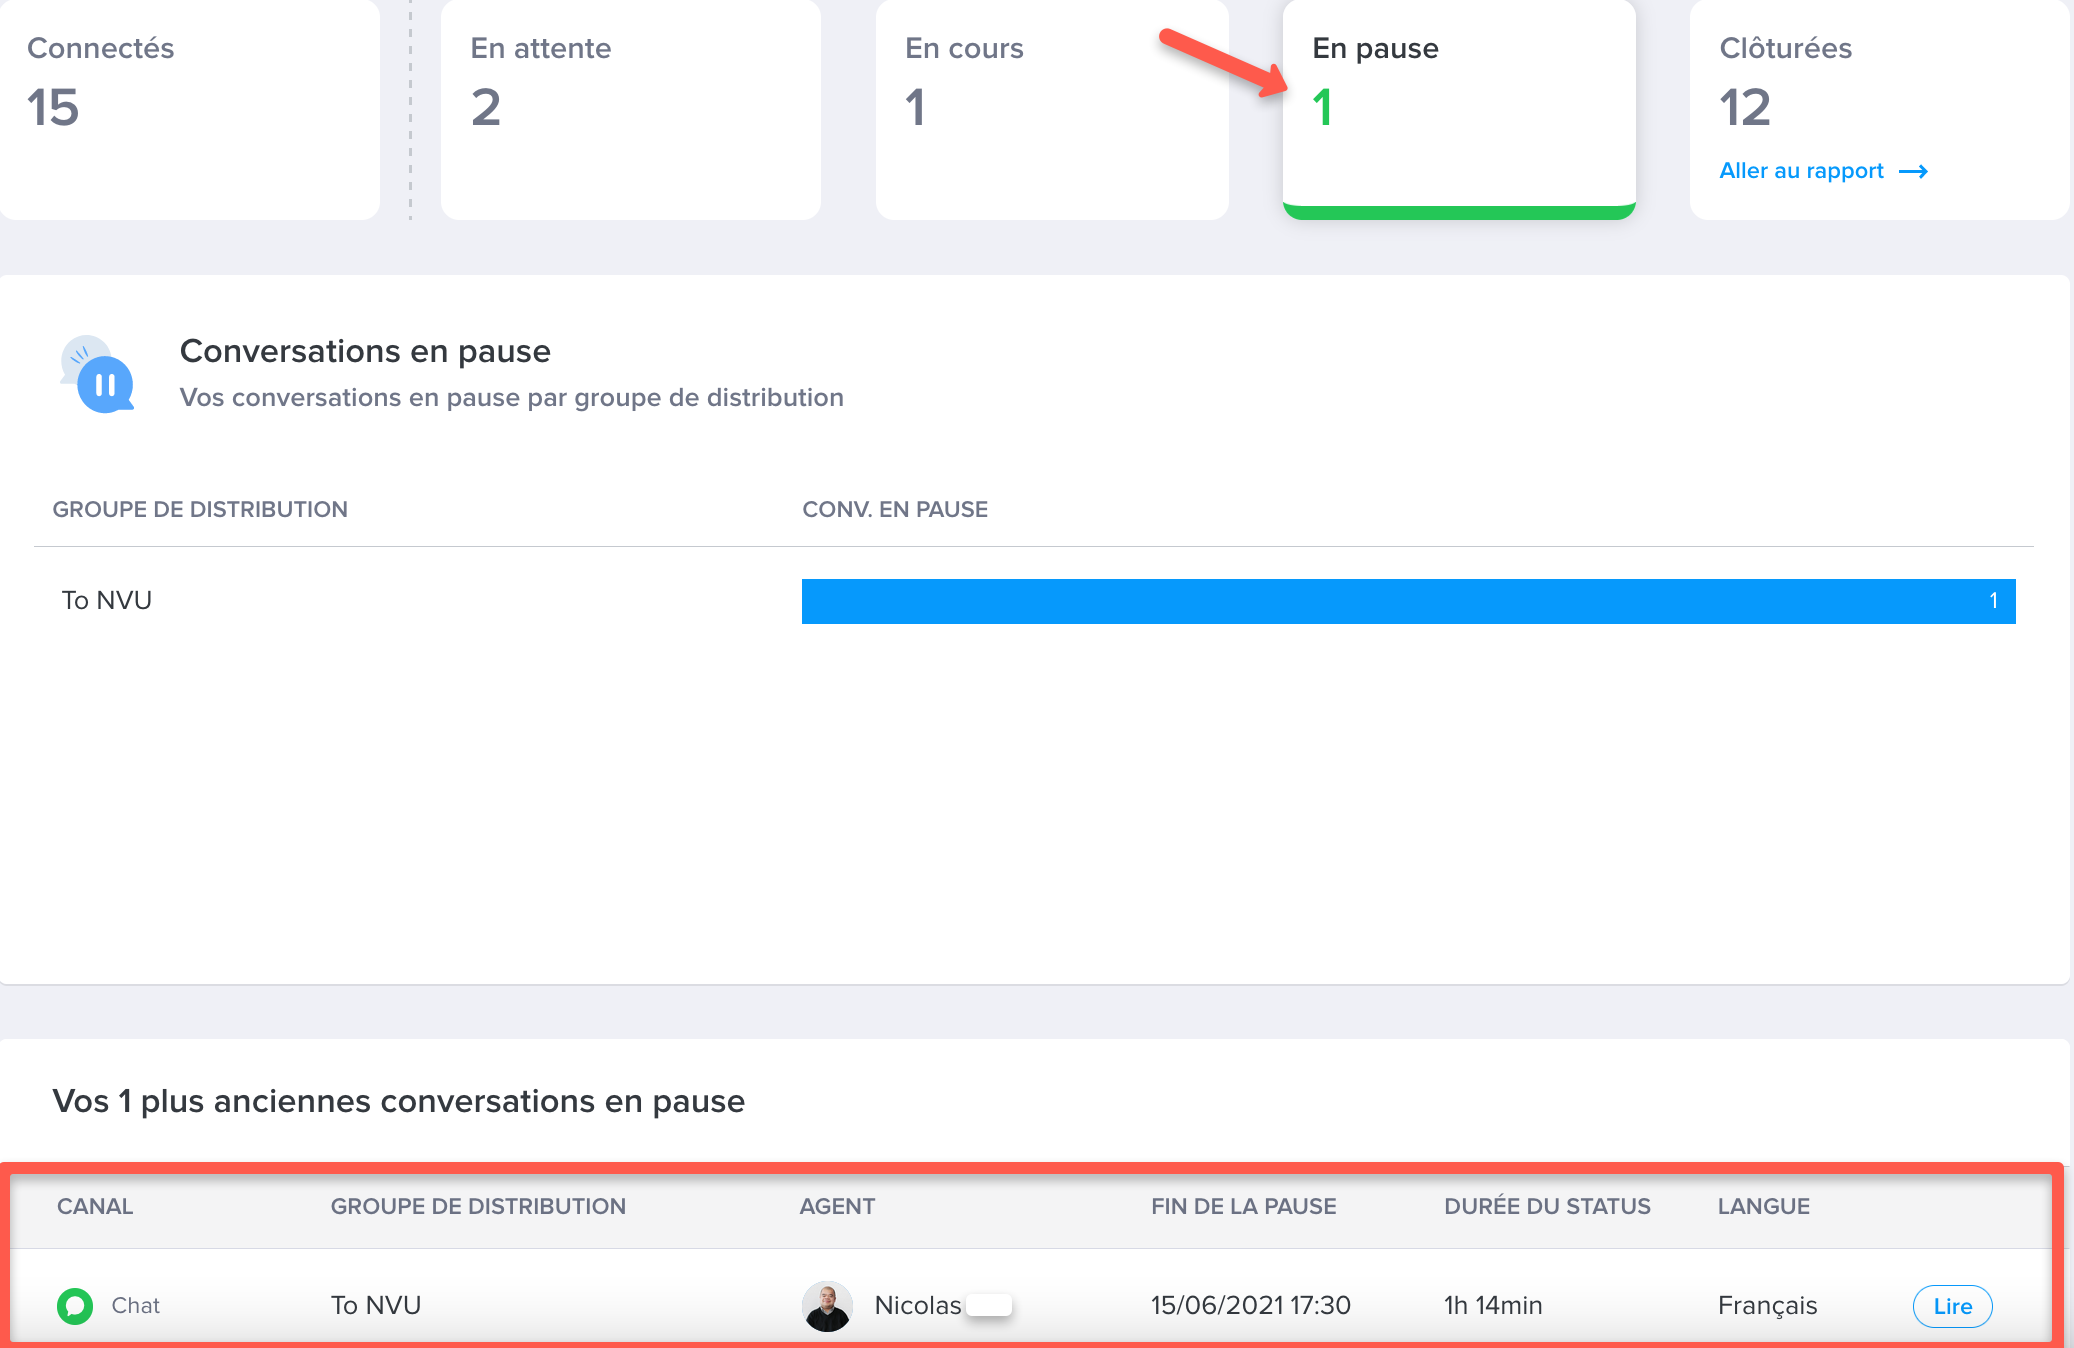
Task: Sort by DURÉE DU STATUS column
Action: tap(1547, 1206)
